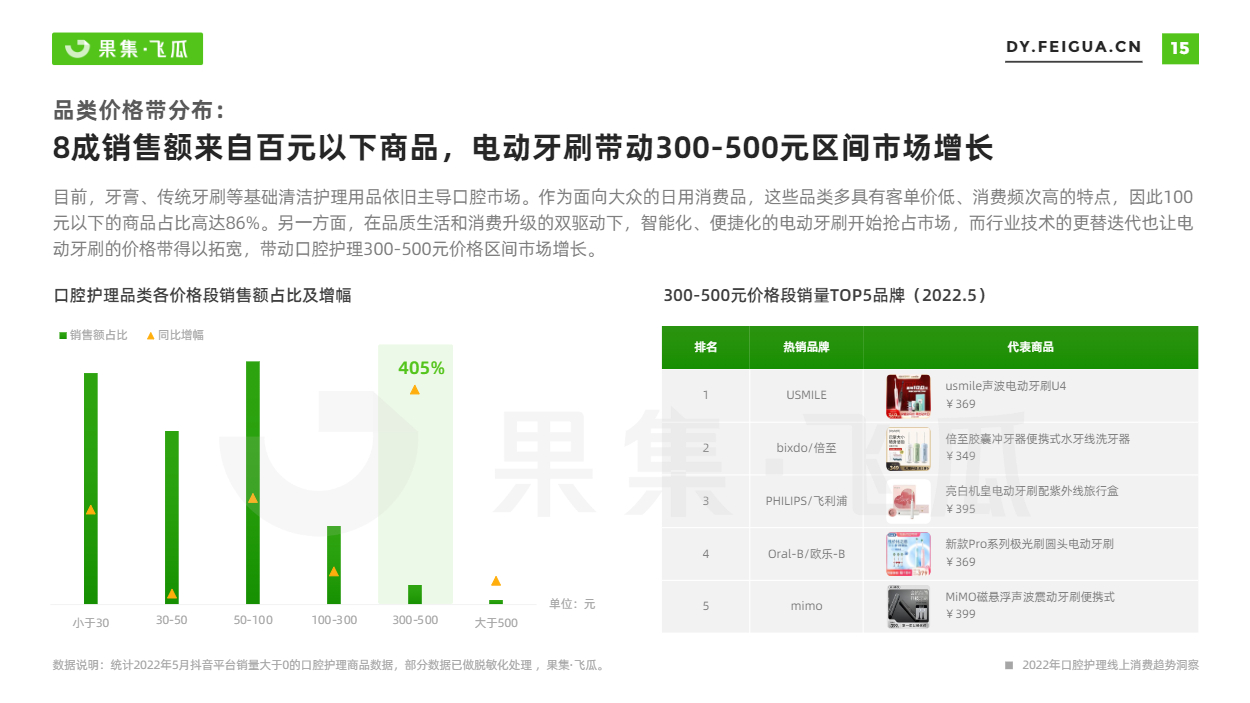1250x703 pixels.
Task: Click the 405% growth label
Action: [421, 368]
